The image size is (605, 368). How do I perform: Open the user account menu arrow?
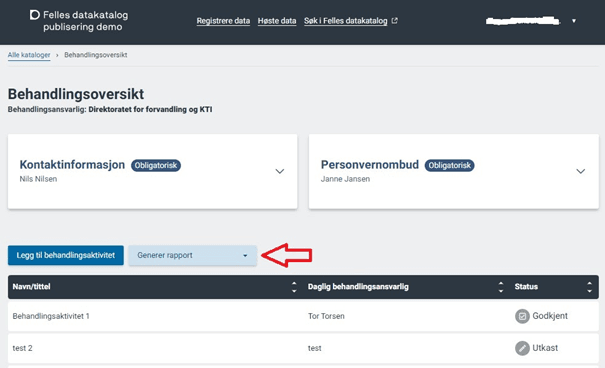[x=574, y=21]
